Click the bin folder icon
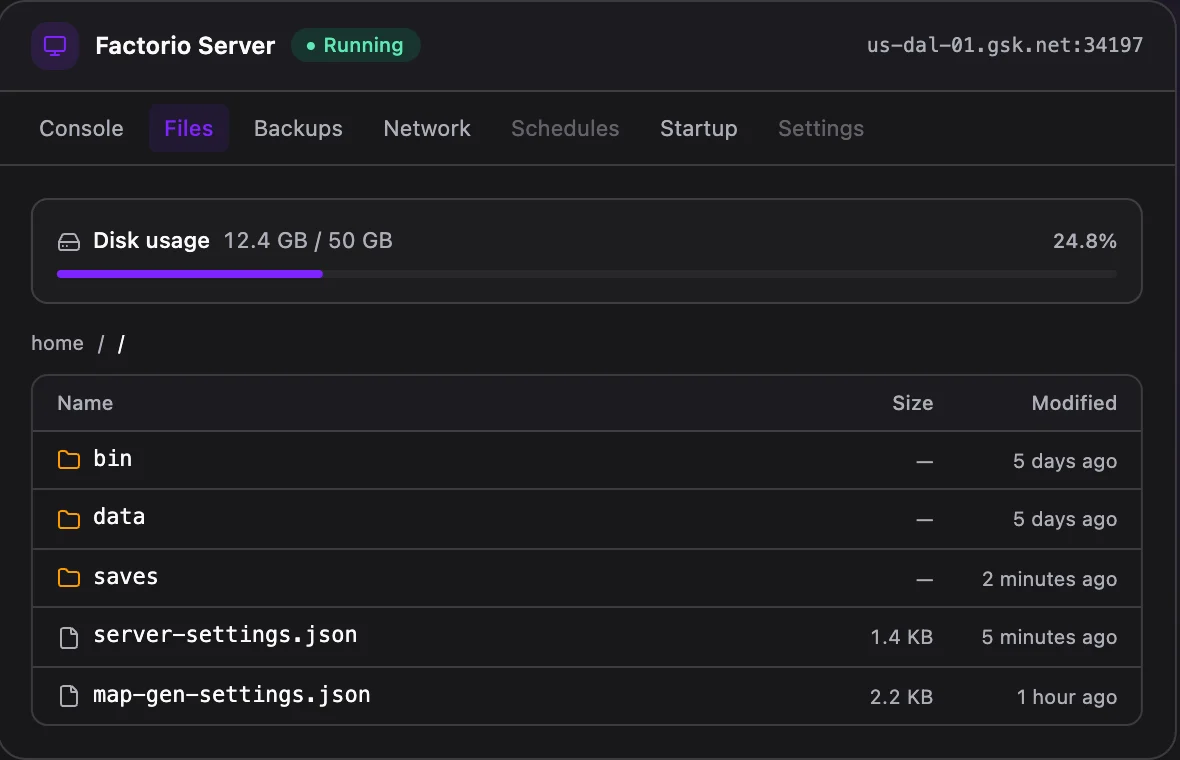 click(69, 459)
